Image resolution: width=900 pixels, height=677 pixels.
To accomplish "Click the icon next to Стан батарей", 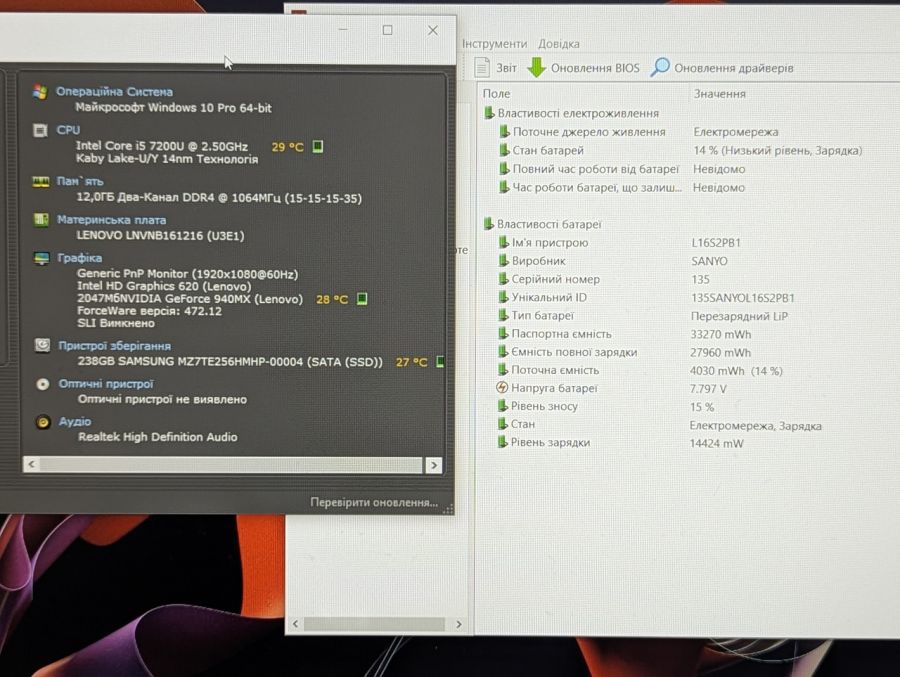I will [x=504, y=150].
